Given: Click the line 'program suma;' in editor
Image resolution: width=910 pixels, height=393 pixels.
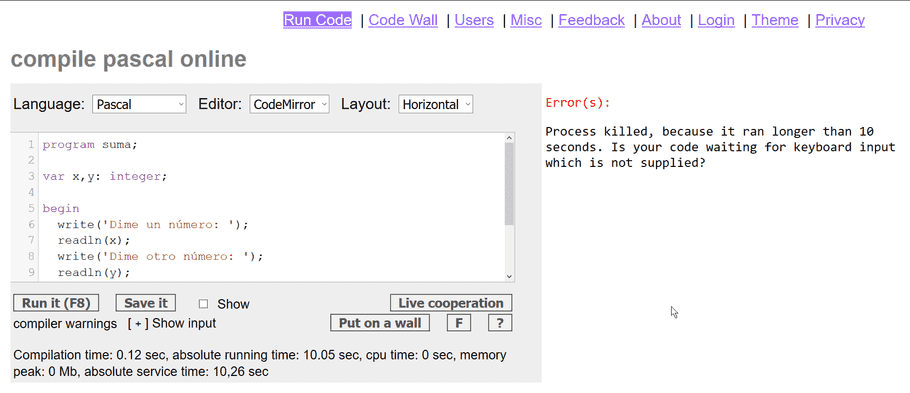Looking at the screenshot, I should [90, 145].
